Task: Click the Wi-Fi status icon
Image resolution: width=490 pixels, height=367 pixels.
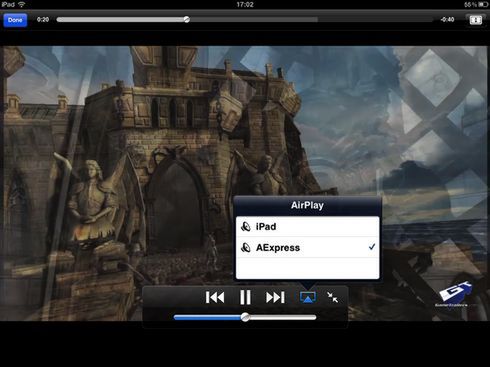Action: 21,4
